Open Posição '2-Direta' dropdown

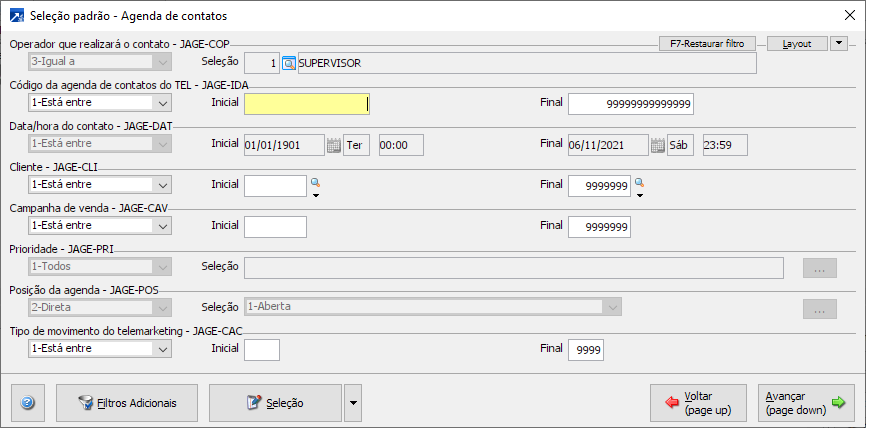pos(100,308)
